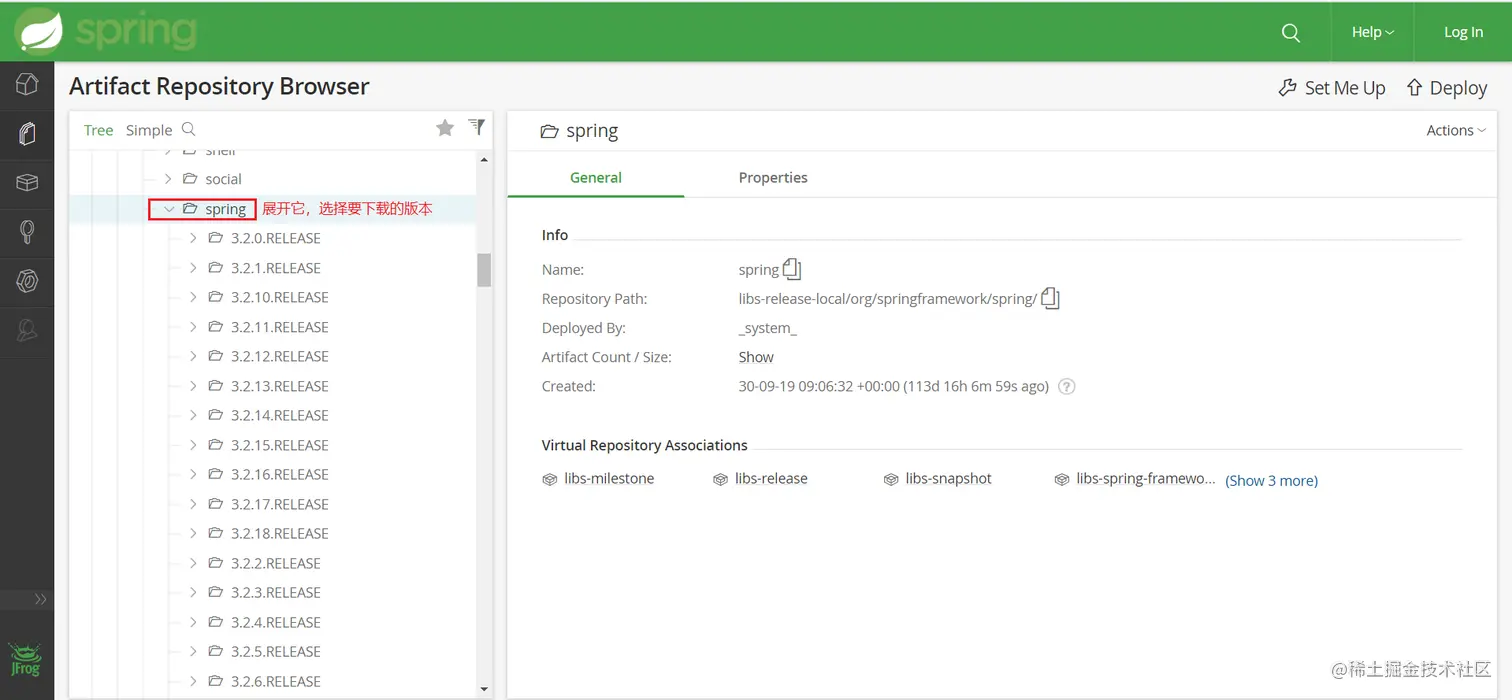This screenshot has height=700, width=1512.
Task: Switch to Simple view
Action: (149, 130)
